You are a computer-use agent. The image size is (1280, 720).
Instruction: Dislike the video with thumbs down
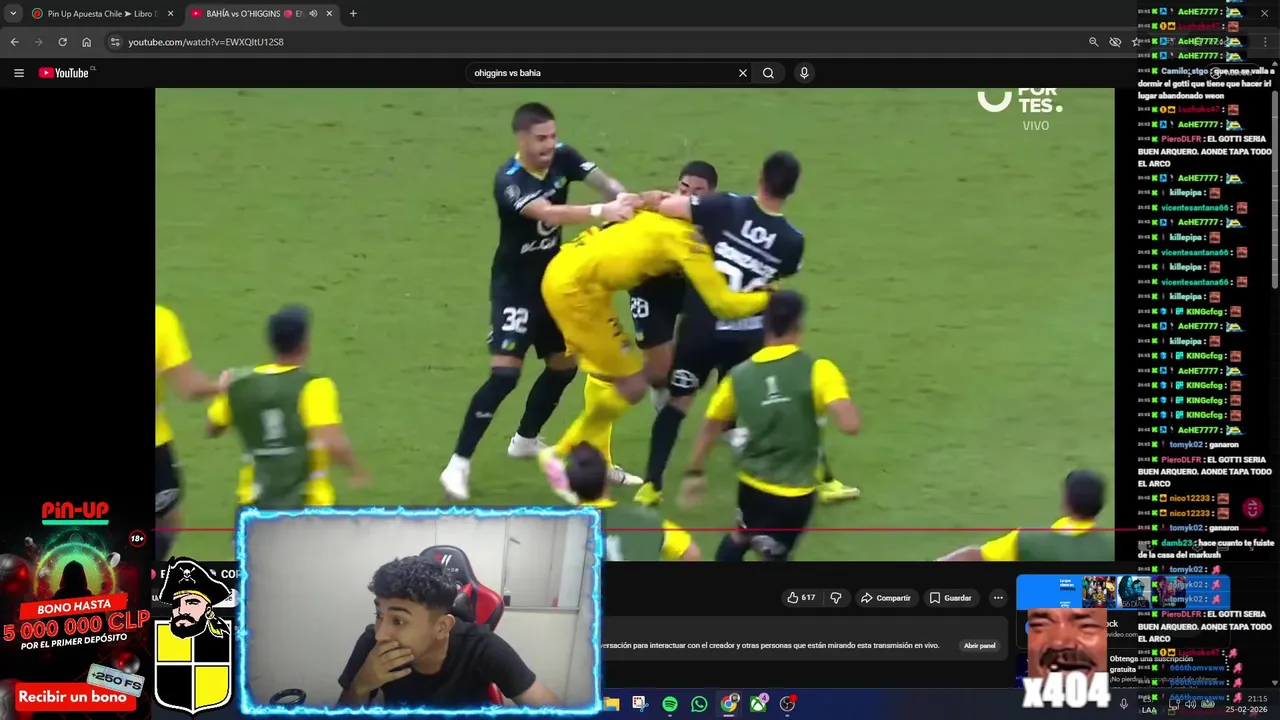pyautogui.click(x=836, y=598)
